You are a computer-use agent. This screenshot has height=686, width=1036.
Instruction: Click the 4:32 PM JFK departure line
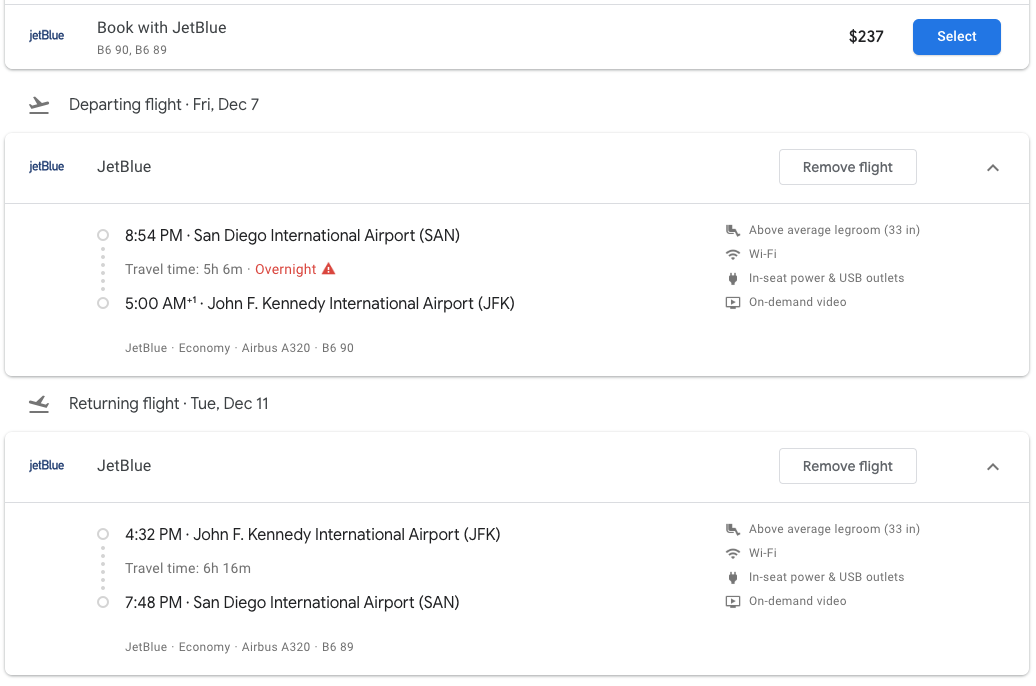312,535
